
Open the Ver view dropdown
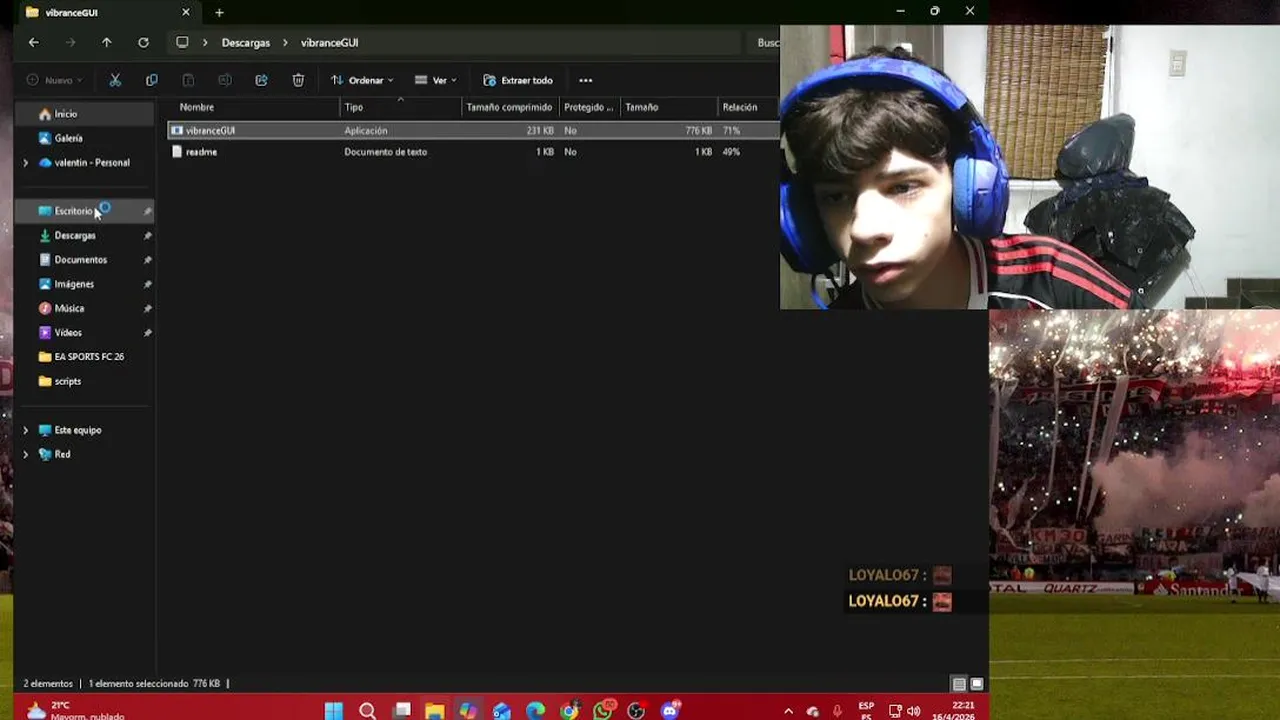[x=435, y=80]
